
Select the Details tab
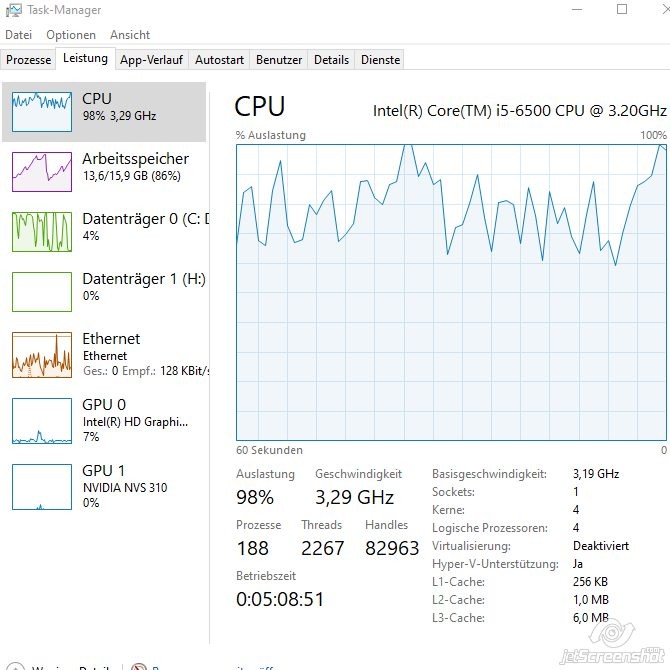coord(331,60)
